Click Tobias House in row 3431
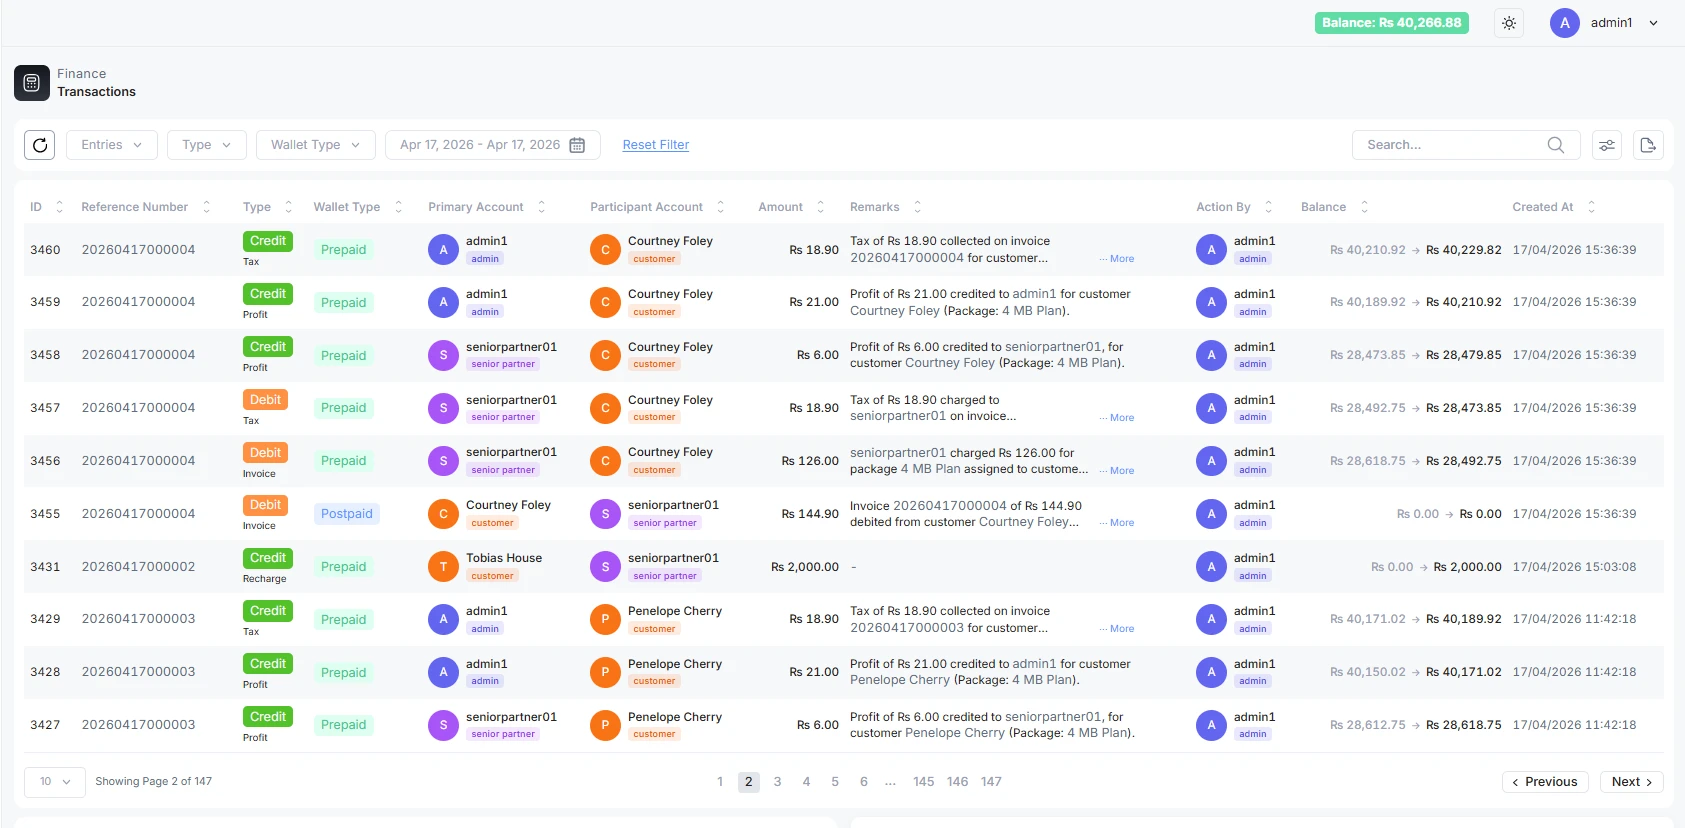This screenshot has height=828, width=1685. point(504,558)
